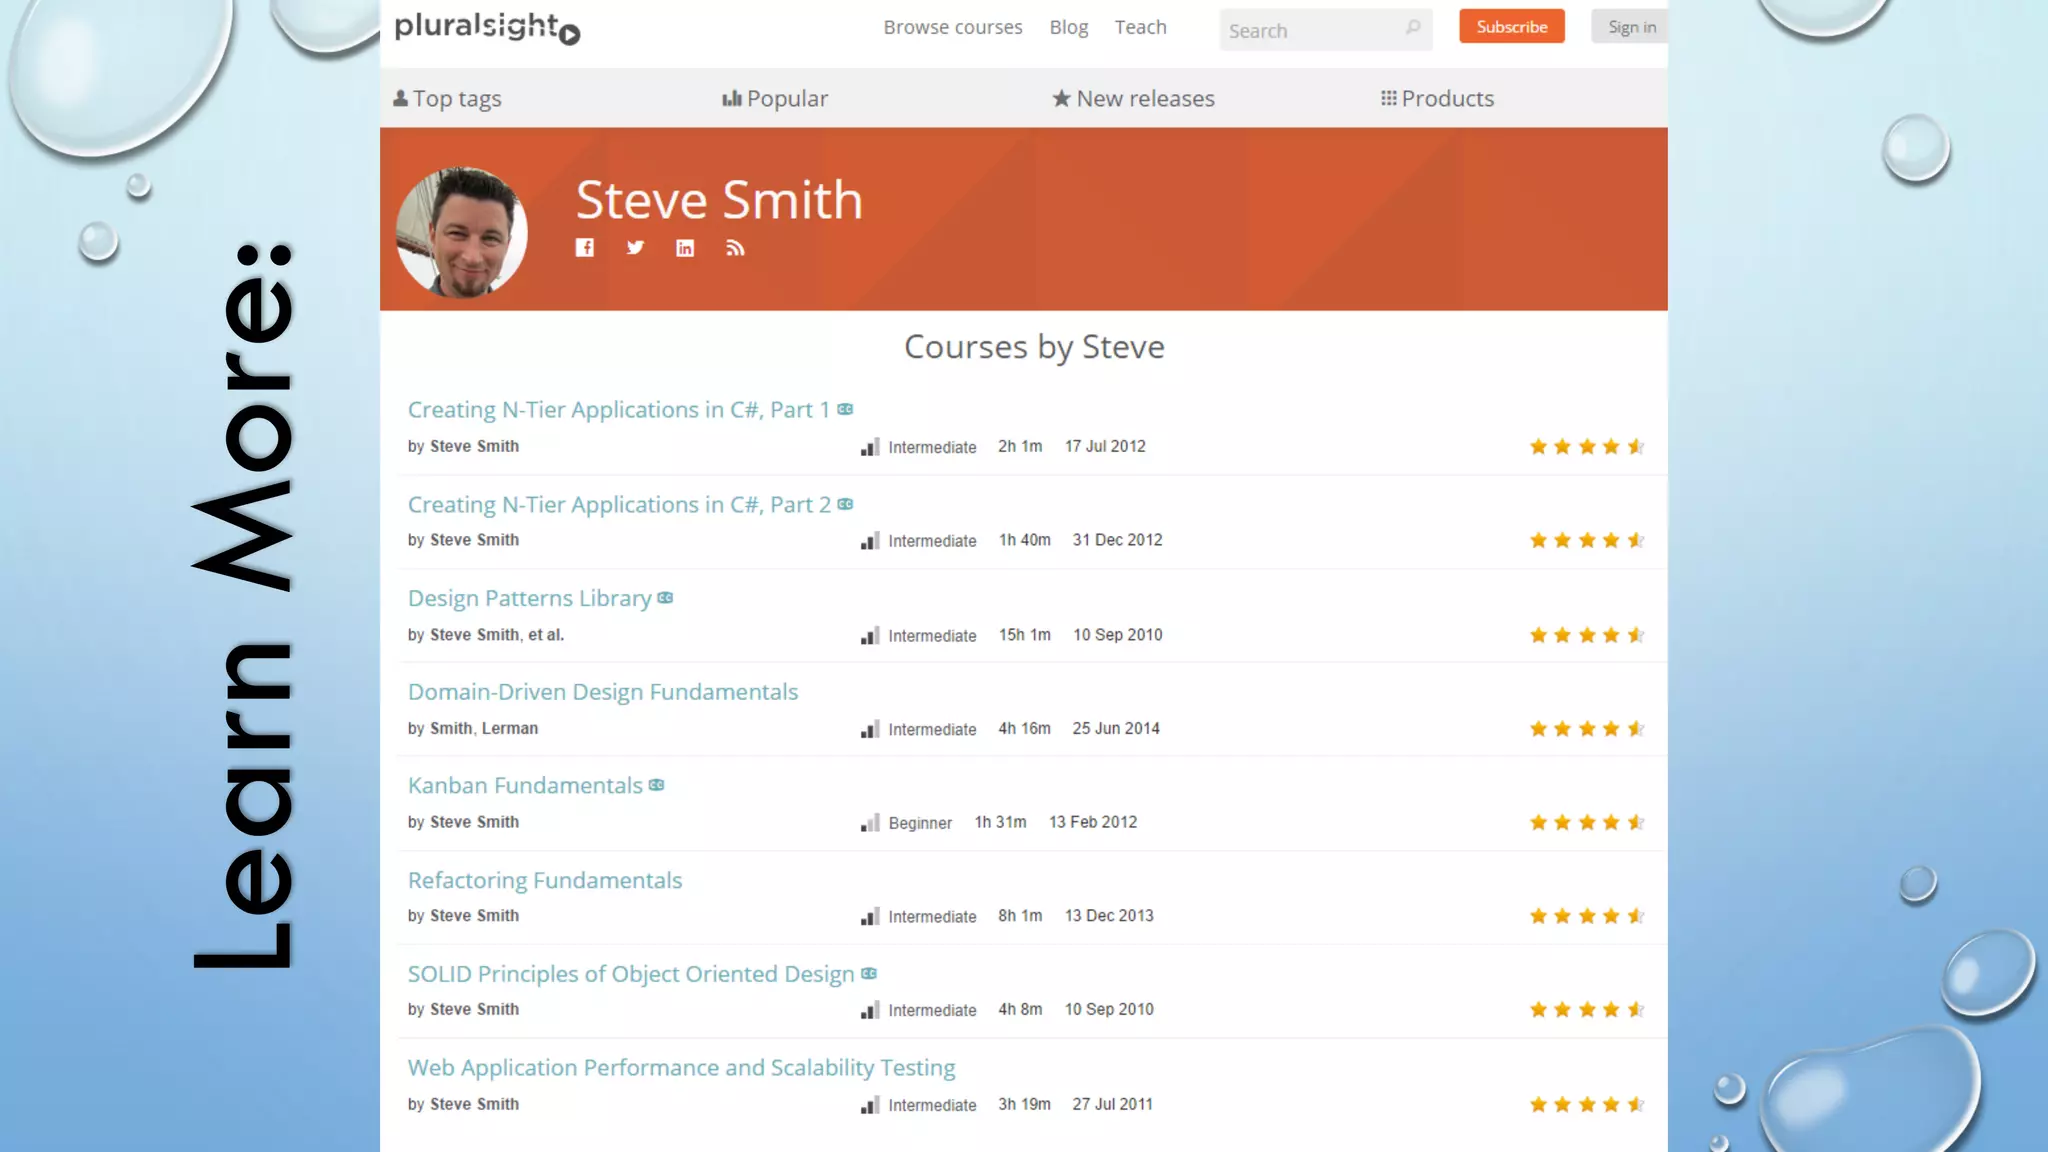
Task: Click Steve Smith's Facebook icon
Action: 585,248
